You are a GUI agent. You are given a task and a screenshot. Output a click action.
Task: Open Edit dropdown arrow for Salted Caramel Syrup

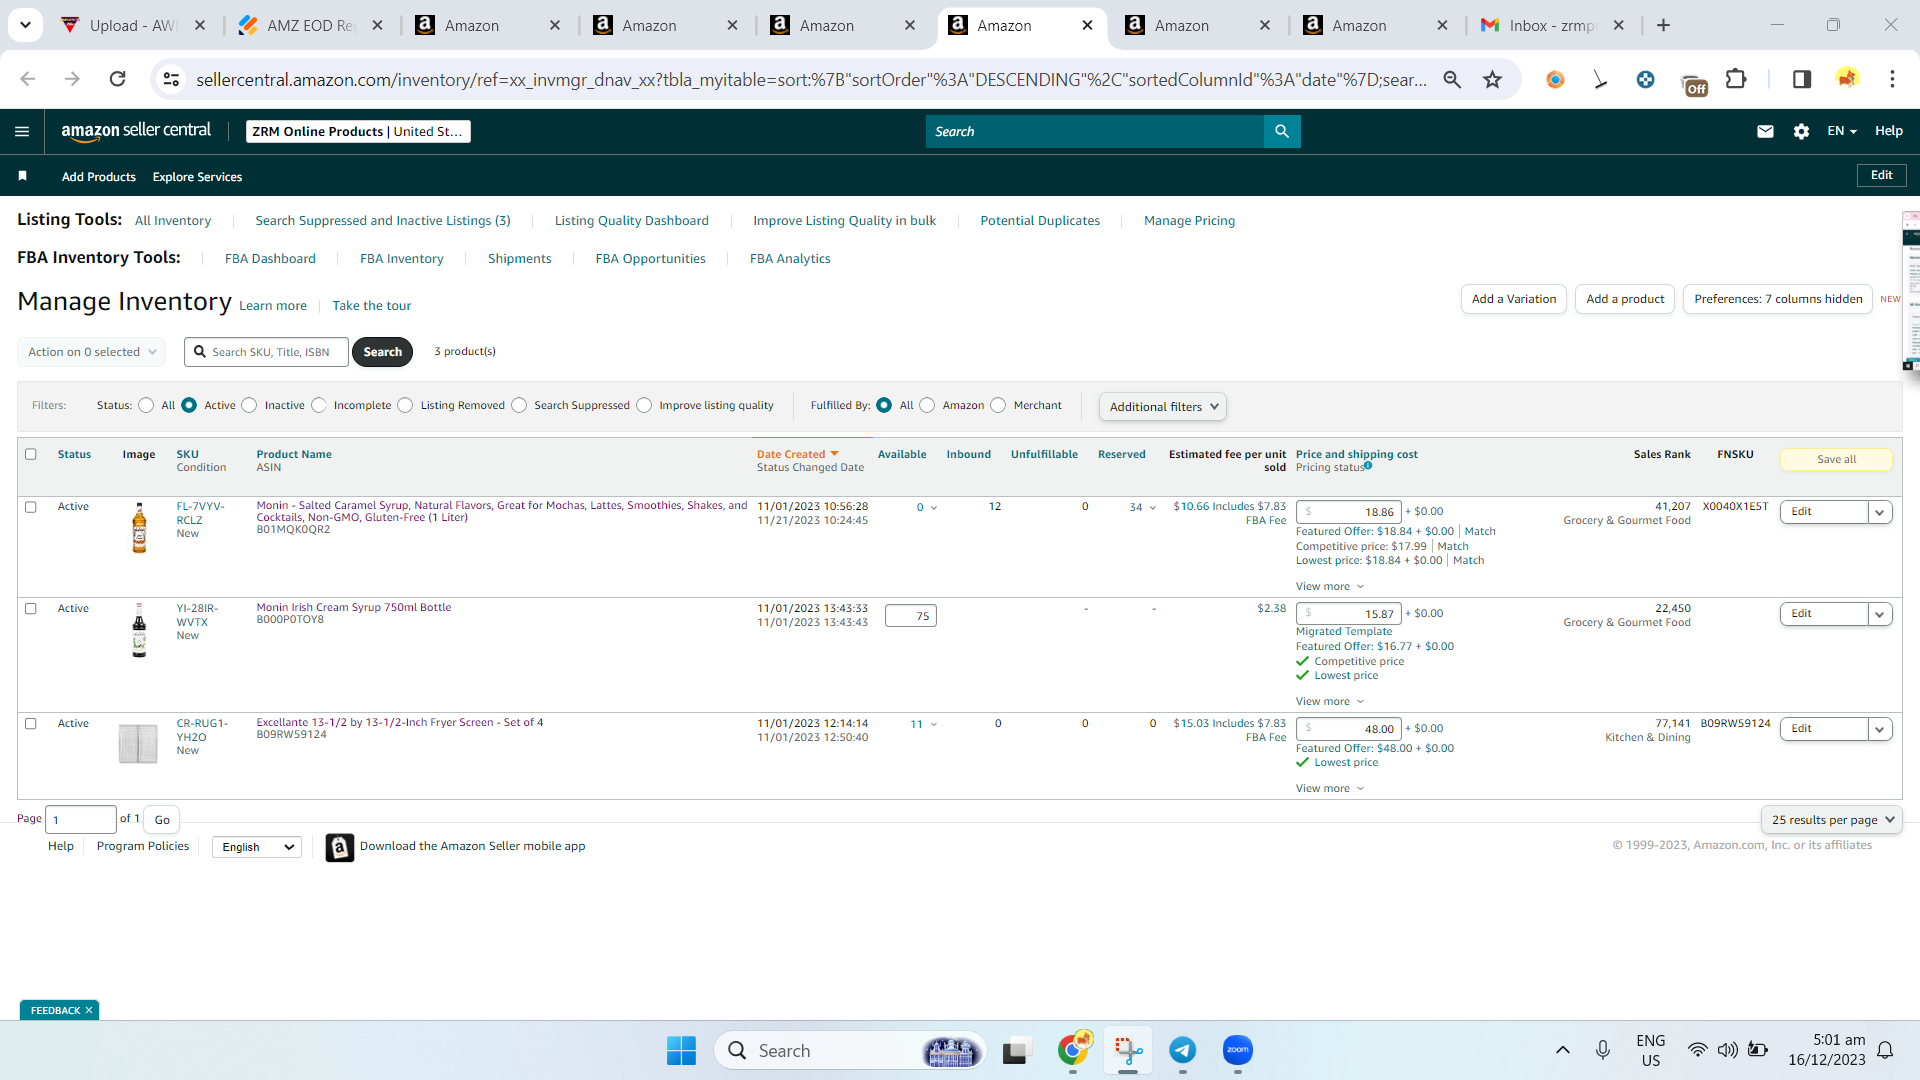click(x=1880, y=512)
